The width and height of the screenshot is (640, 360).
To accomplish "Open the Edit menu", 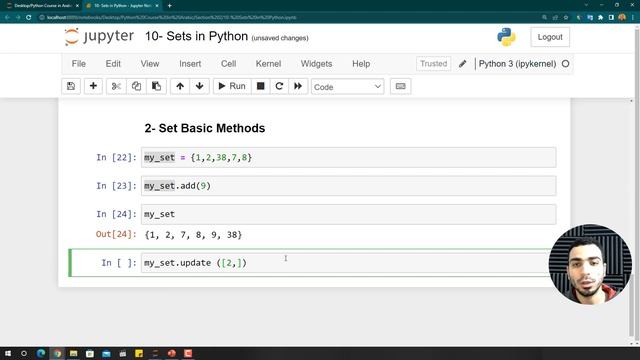I will 113,64.
